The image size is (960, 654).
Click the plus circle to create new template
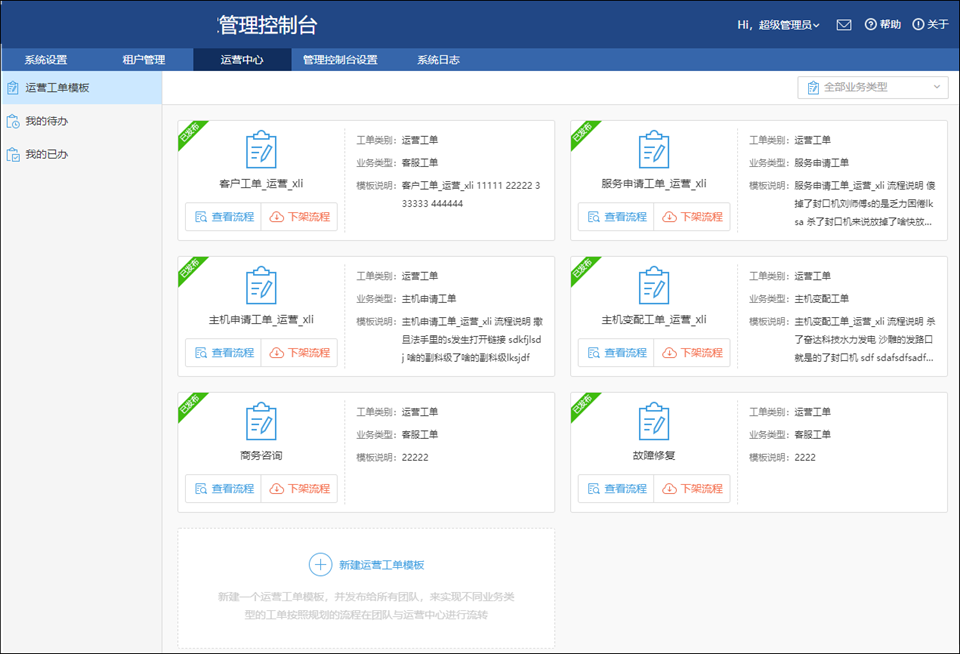320,564
